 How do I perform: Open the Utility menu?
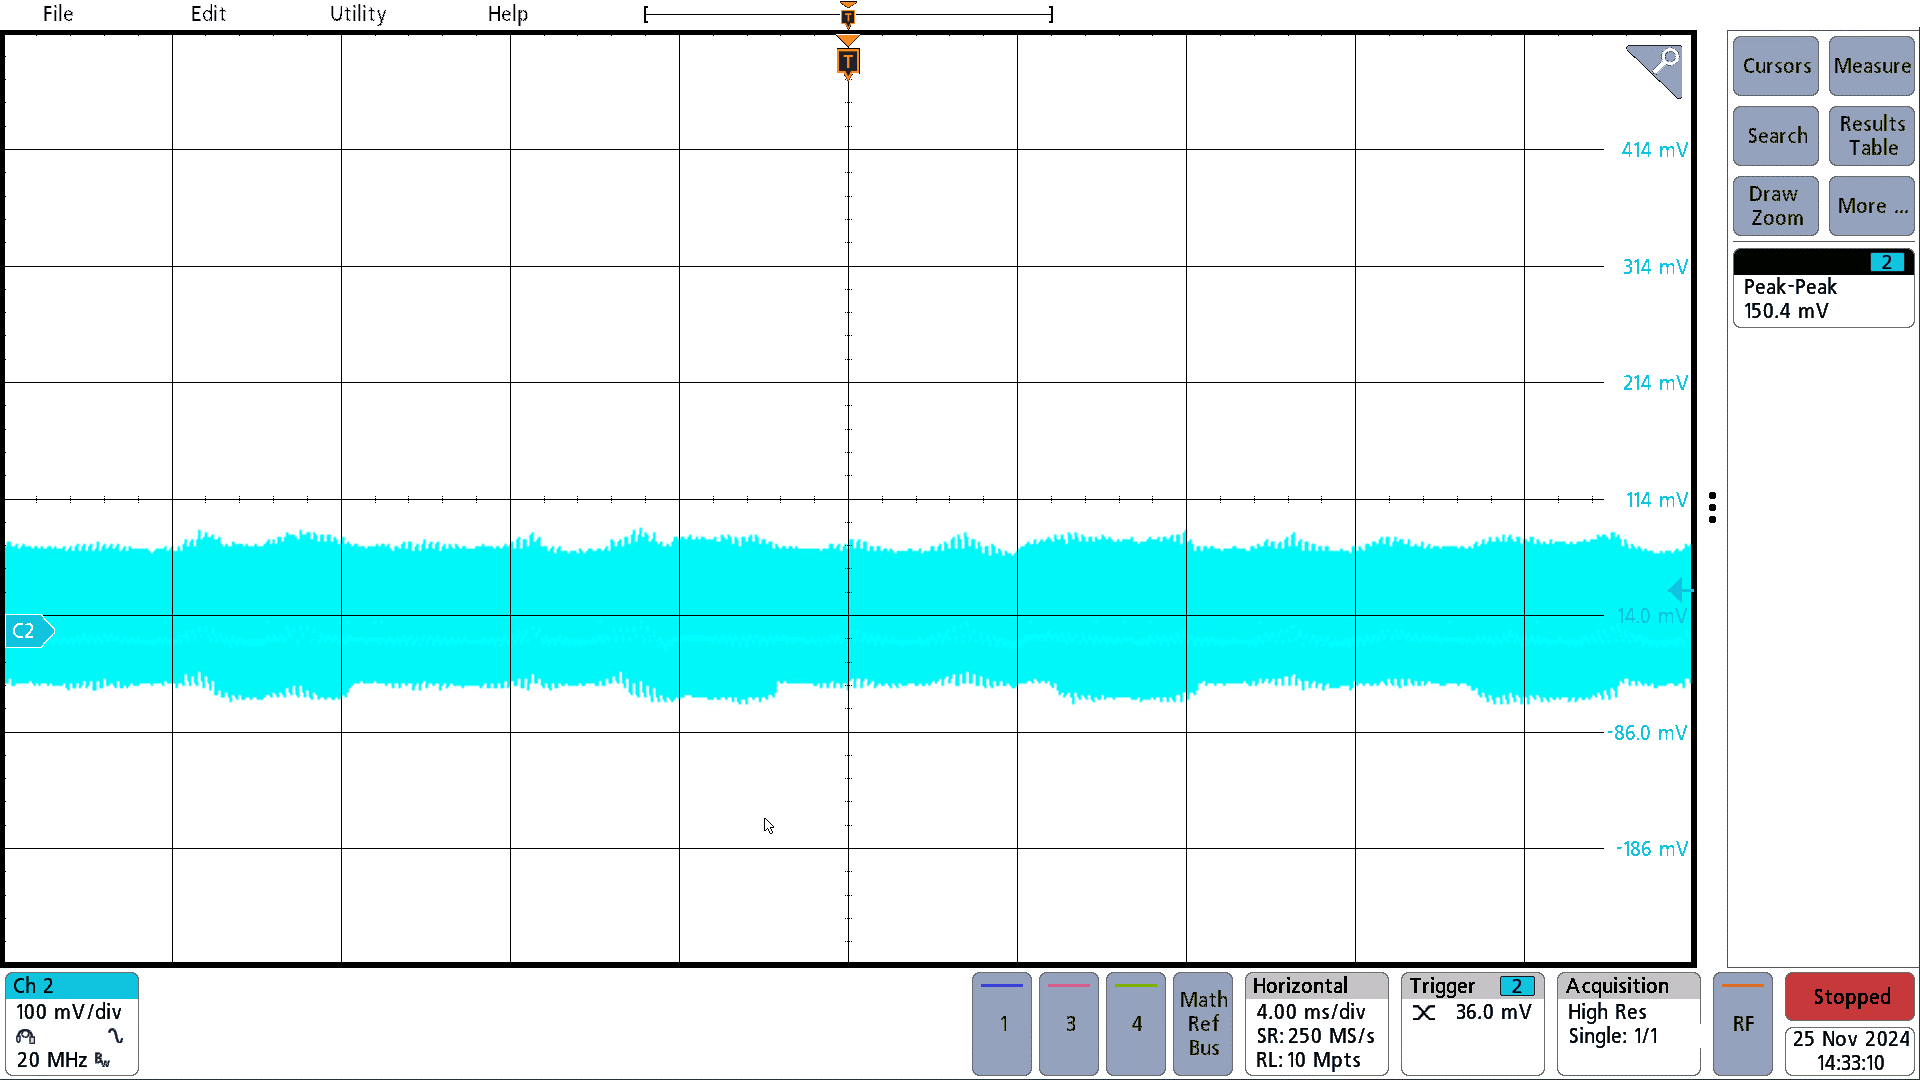(358, 14)
